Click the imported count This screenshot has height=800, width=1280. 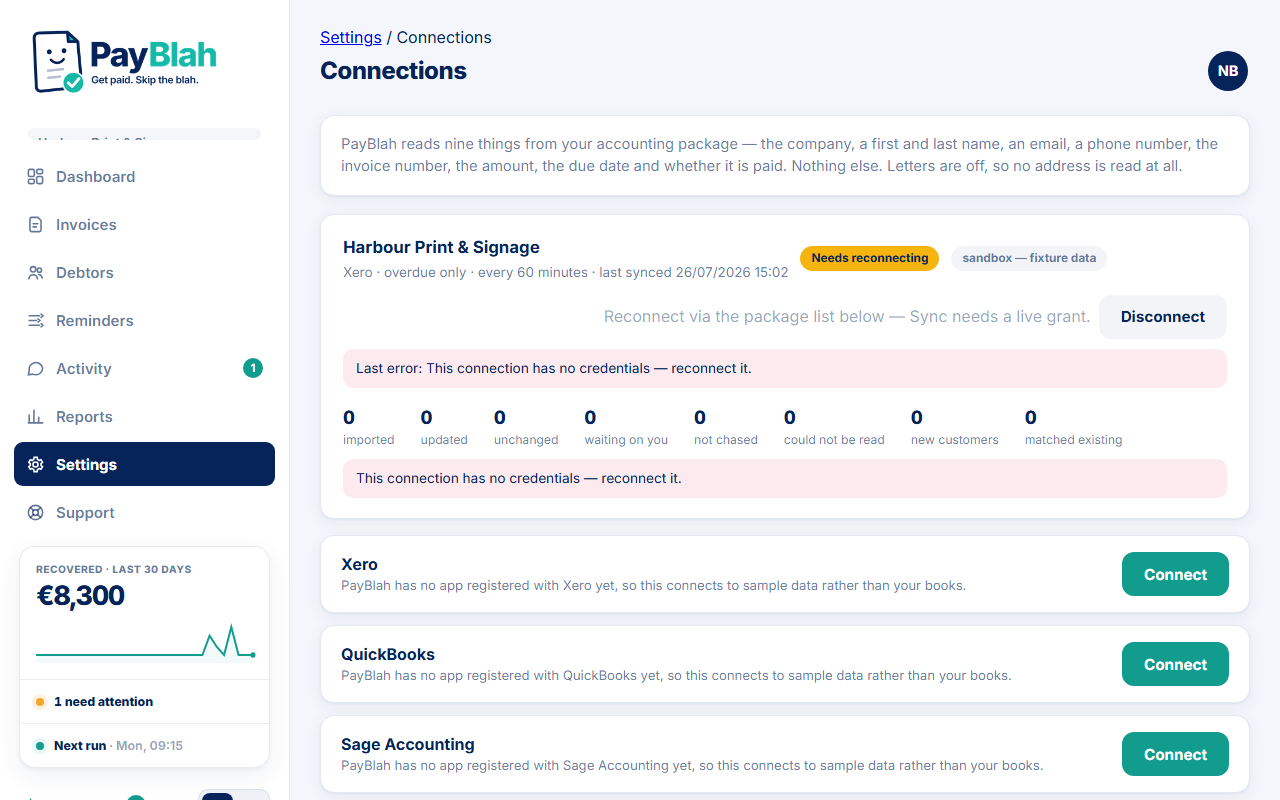point(369,427)
